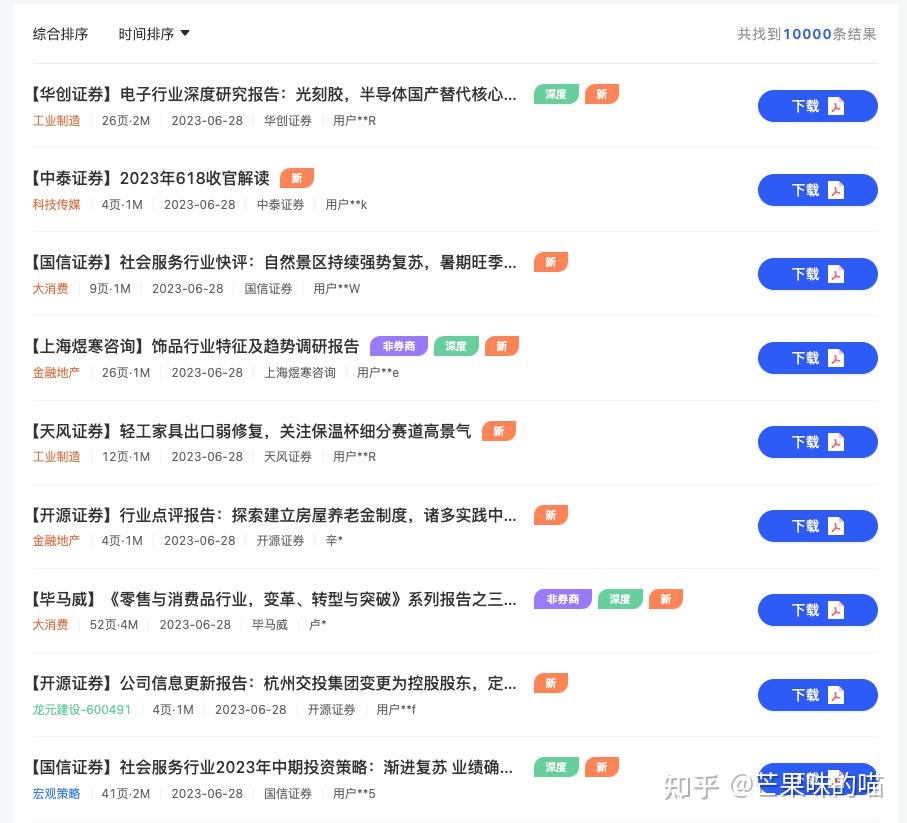907x823 pixels.
Task: Click 华创证券 source in first row metadata
Action: [287, 120]
